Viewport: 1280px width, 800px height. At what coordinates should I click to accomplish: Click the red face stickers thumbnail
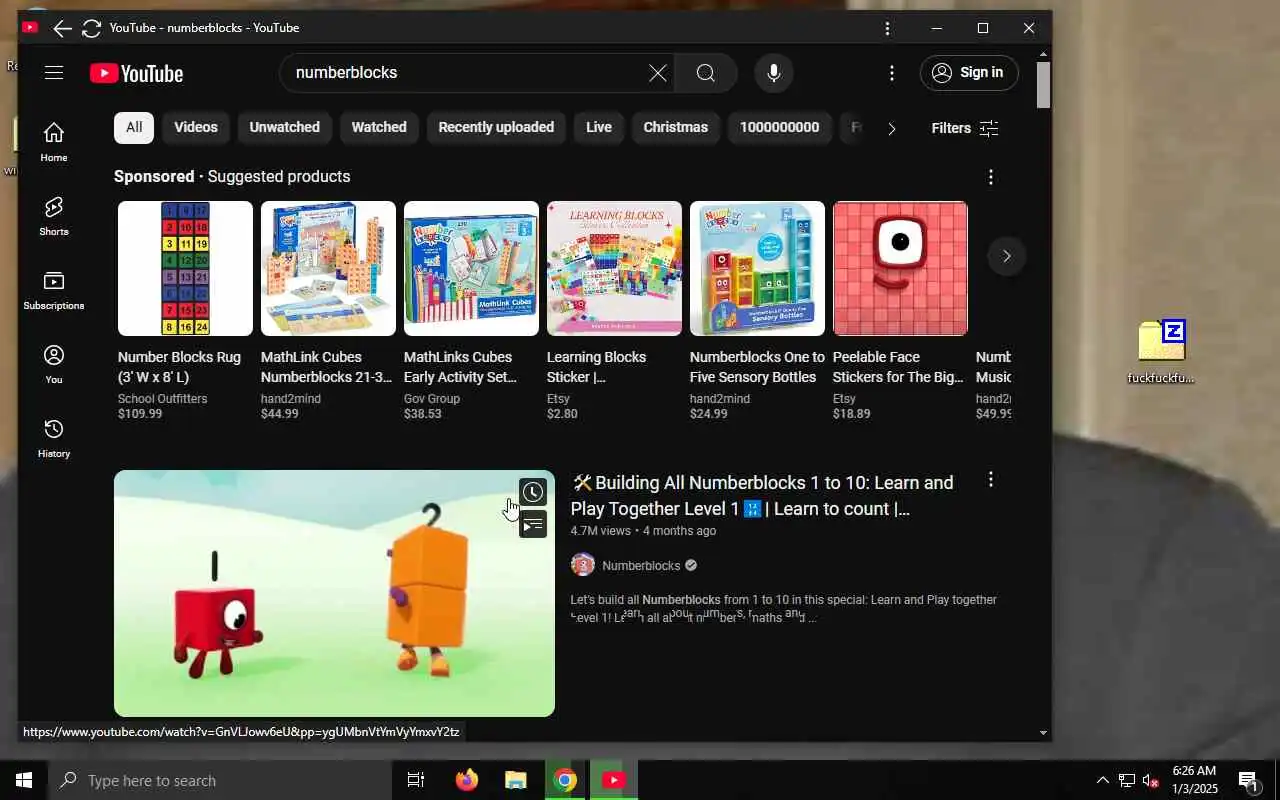tap(900, 268)
